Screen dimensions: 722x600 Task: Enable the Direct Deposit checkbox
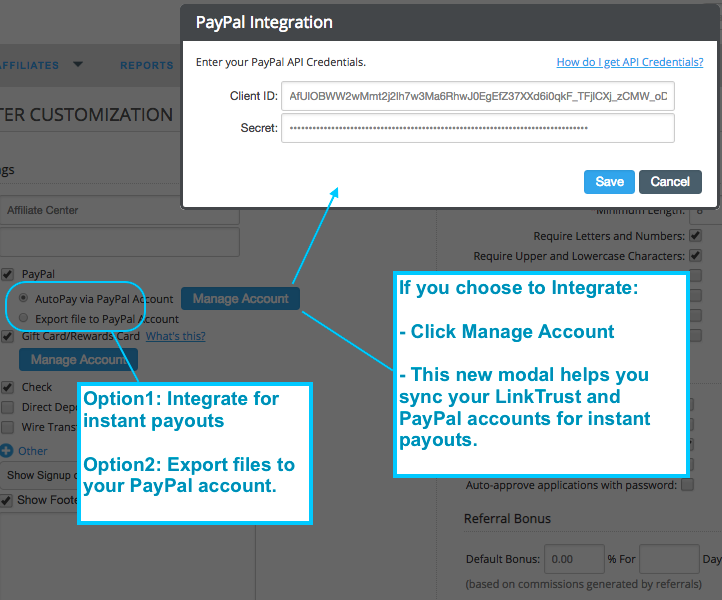tap(7, 407)
